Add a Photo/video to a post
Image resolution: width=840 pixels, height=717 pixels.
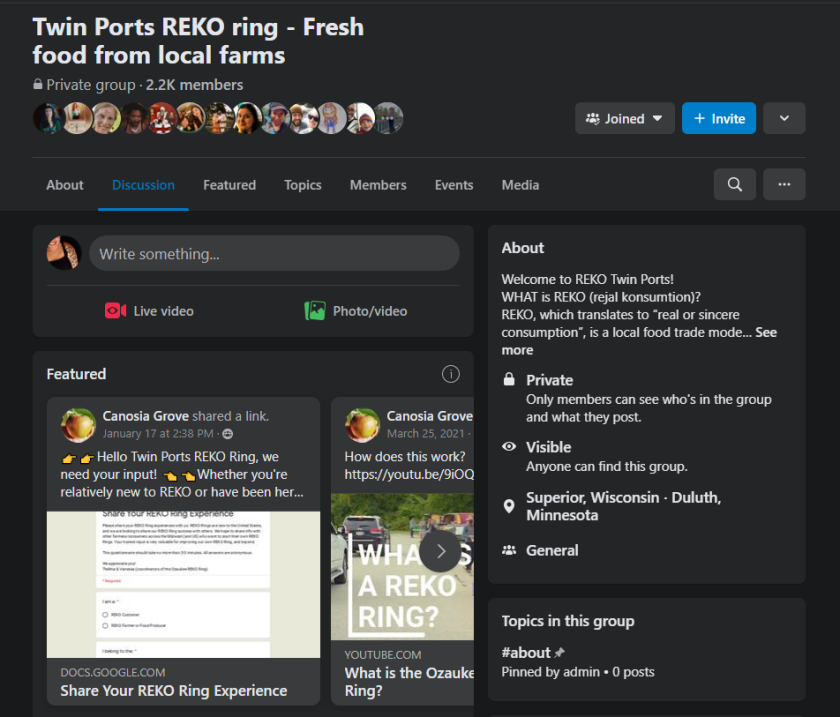click(x=356, y=311)
